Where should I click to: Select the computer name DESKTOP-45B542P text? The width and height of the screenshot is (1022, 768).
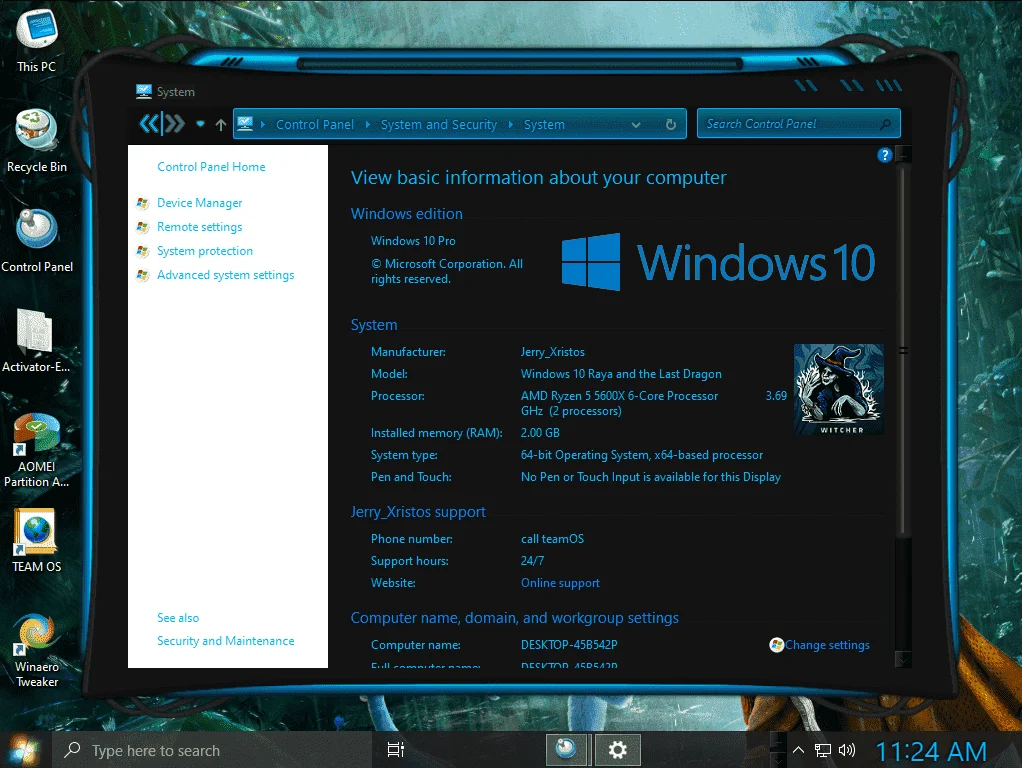click(569, 645)
